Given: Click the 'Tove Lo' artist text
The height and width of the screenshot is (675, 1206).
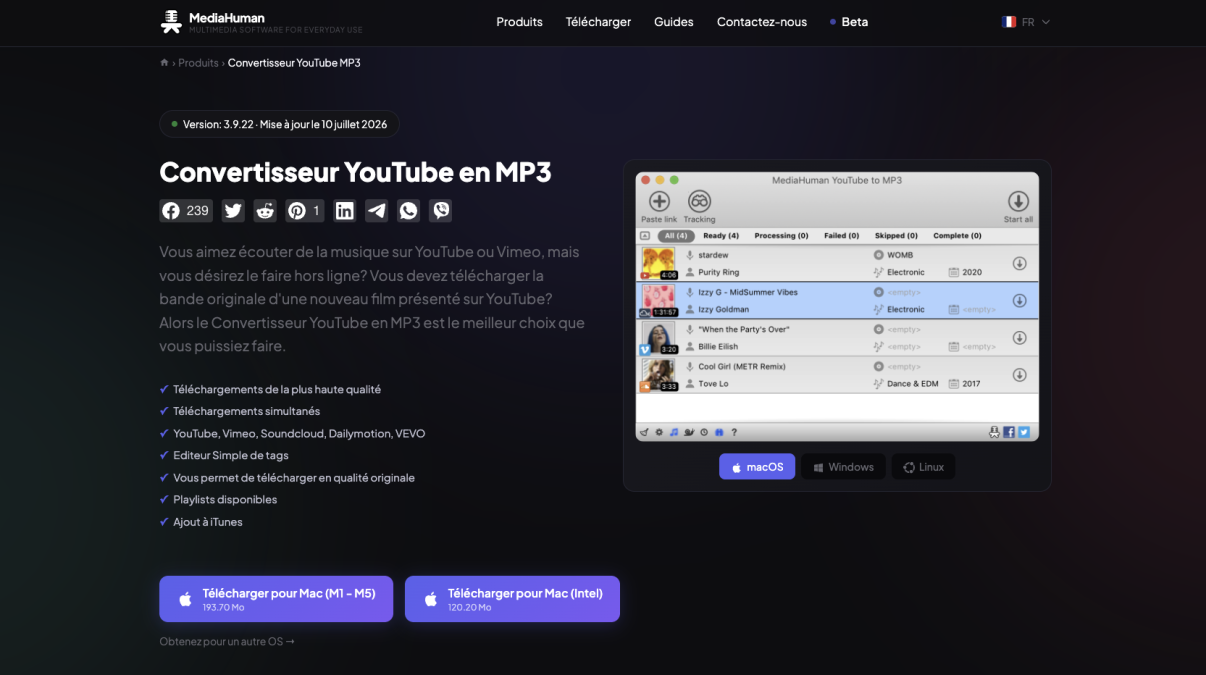Looking at the screenshot, I should (713, 383).
